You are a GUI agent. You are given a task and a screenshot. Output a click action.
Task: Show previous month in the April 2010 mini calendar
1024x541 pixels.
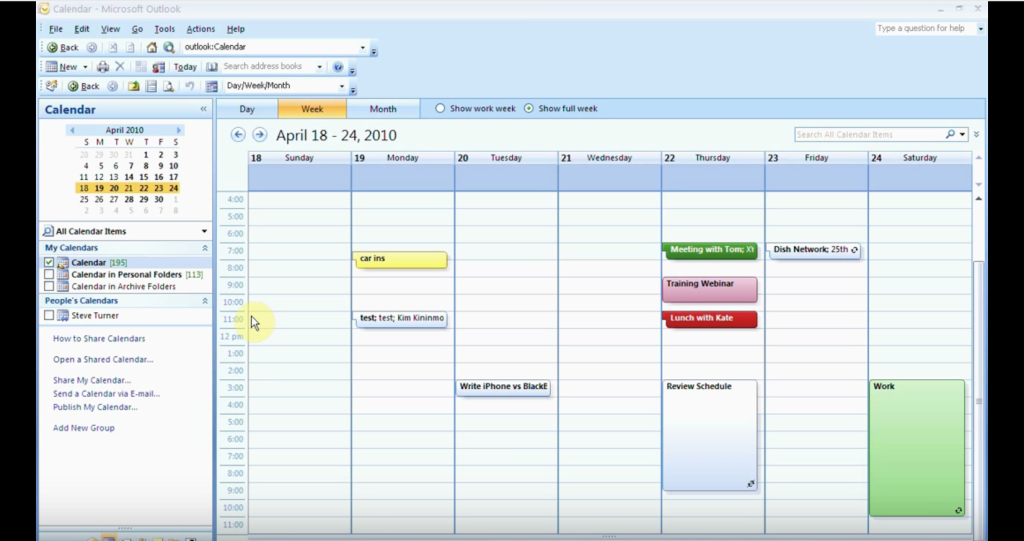click(72, 130)
